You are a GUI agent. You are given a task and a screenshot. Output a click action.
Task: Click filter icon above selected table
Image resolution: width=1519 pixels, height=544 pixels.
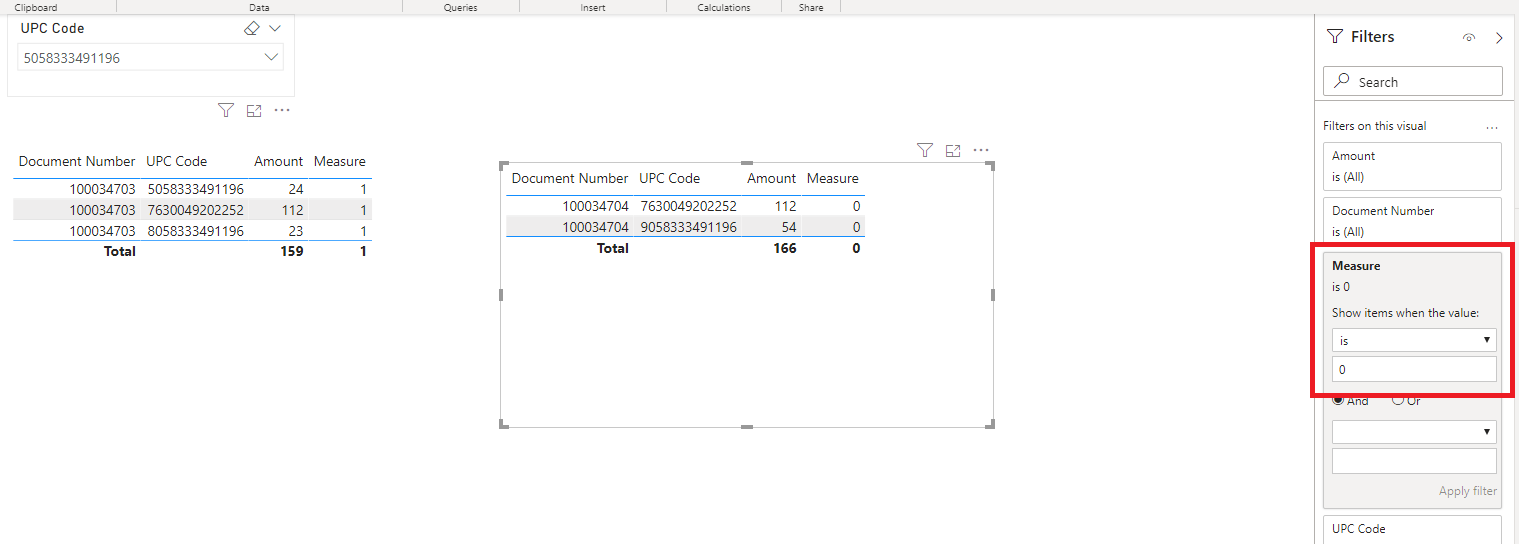(925, 150)
